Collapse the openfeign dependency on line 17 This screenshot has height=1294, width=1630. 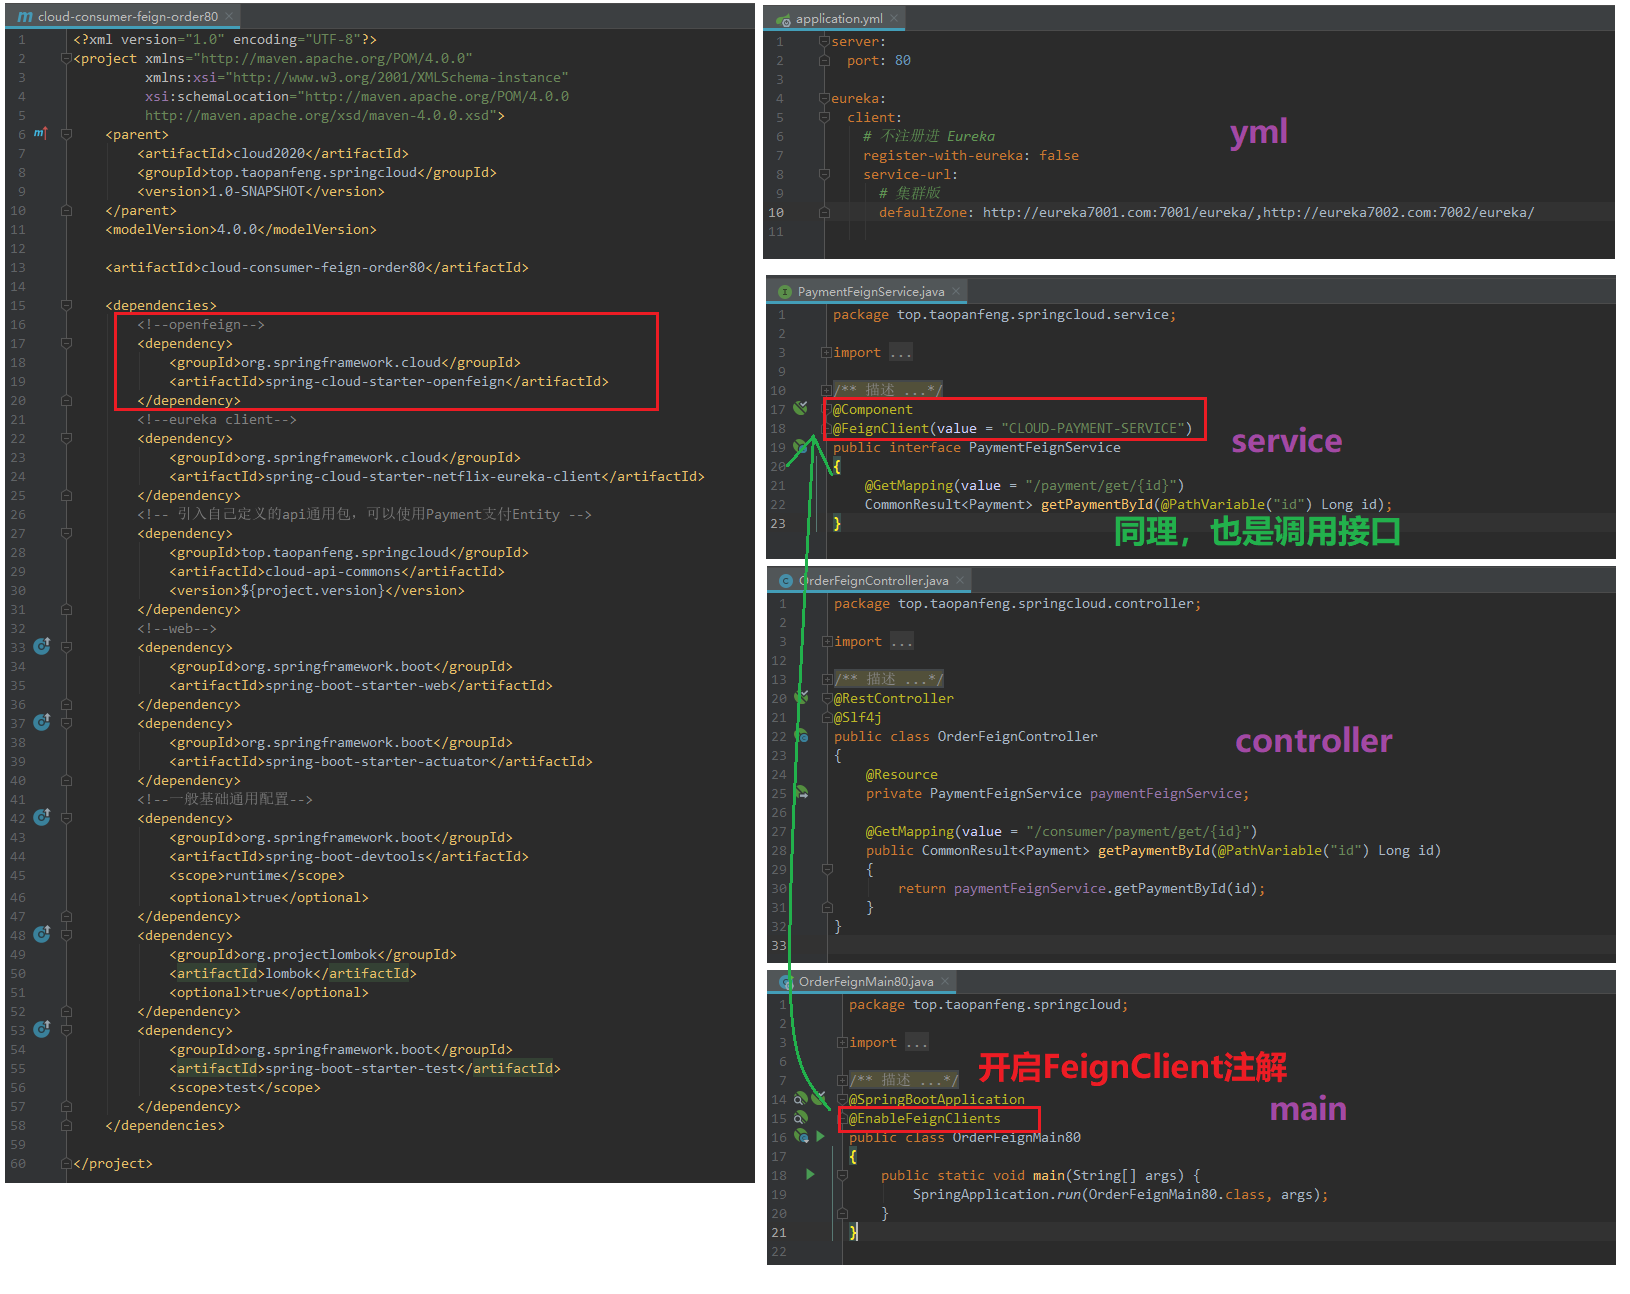point(66,343)
